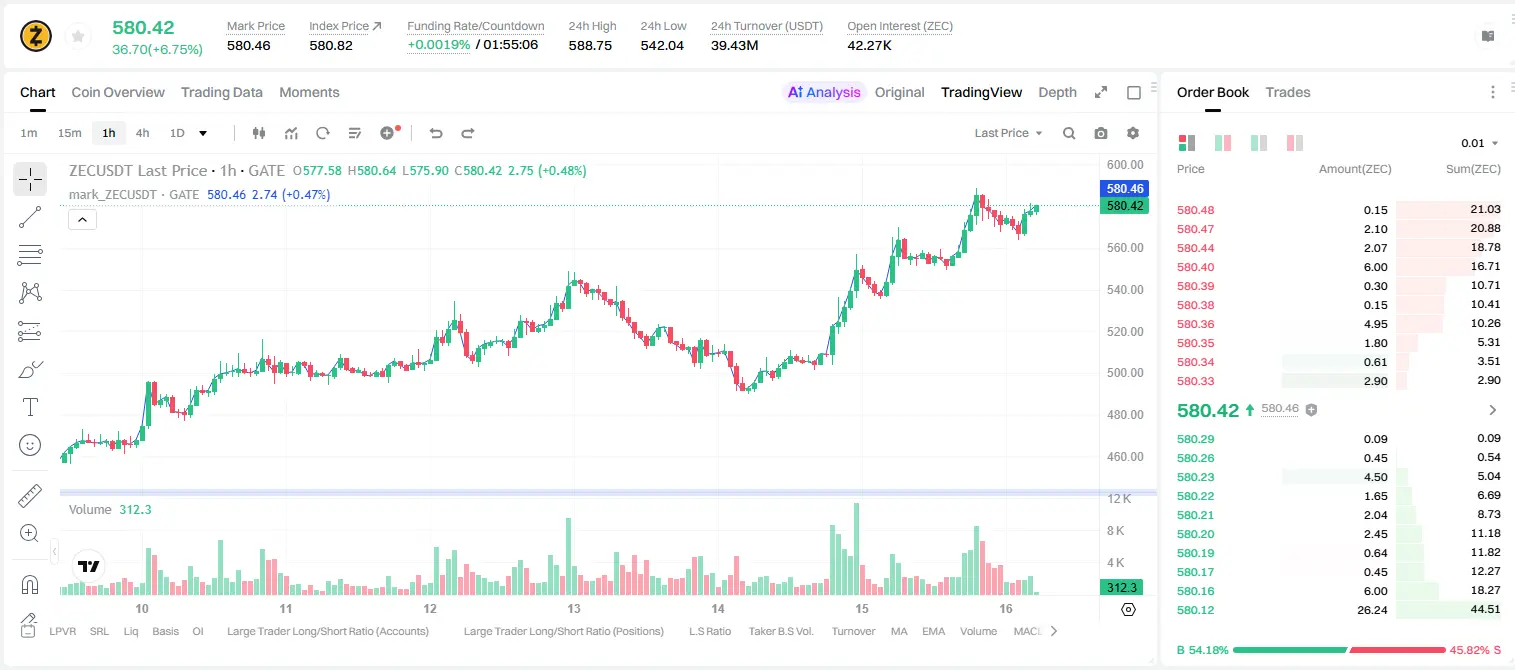Click the 580.40 ask price row
Image resolution: width=1515 pixels, height=670 pixels.
coord(1339,267)
